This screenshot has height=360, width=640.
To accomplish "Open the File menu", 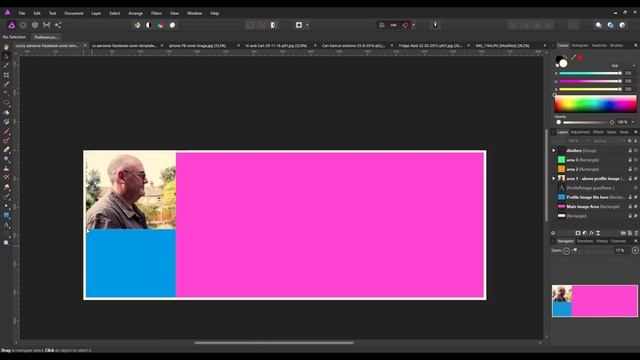I will pyautogui.click(x=22, y=13).
